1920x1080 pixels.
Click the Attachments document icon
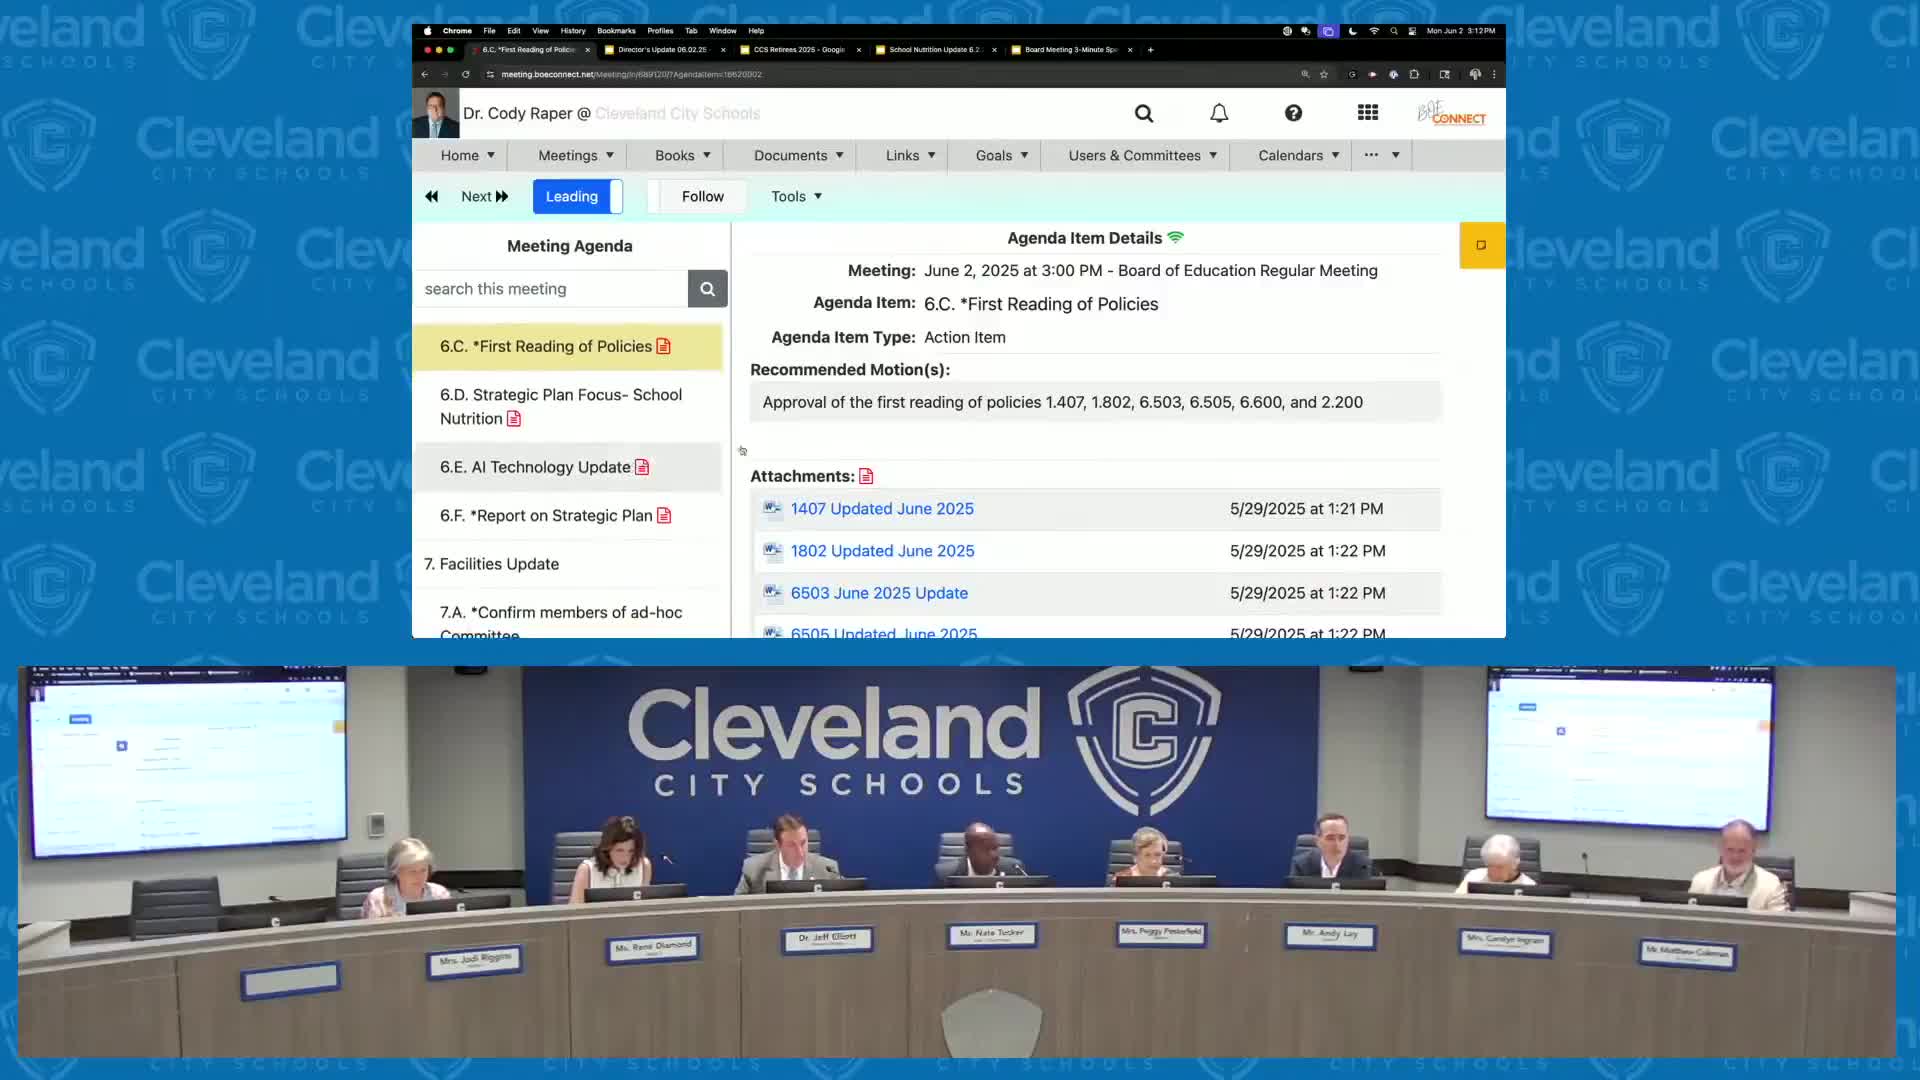866,477
